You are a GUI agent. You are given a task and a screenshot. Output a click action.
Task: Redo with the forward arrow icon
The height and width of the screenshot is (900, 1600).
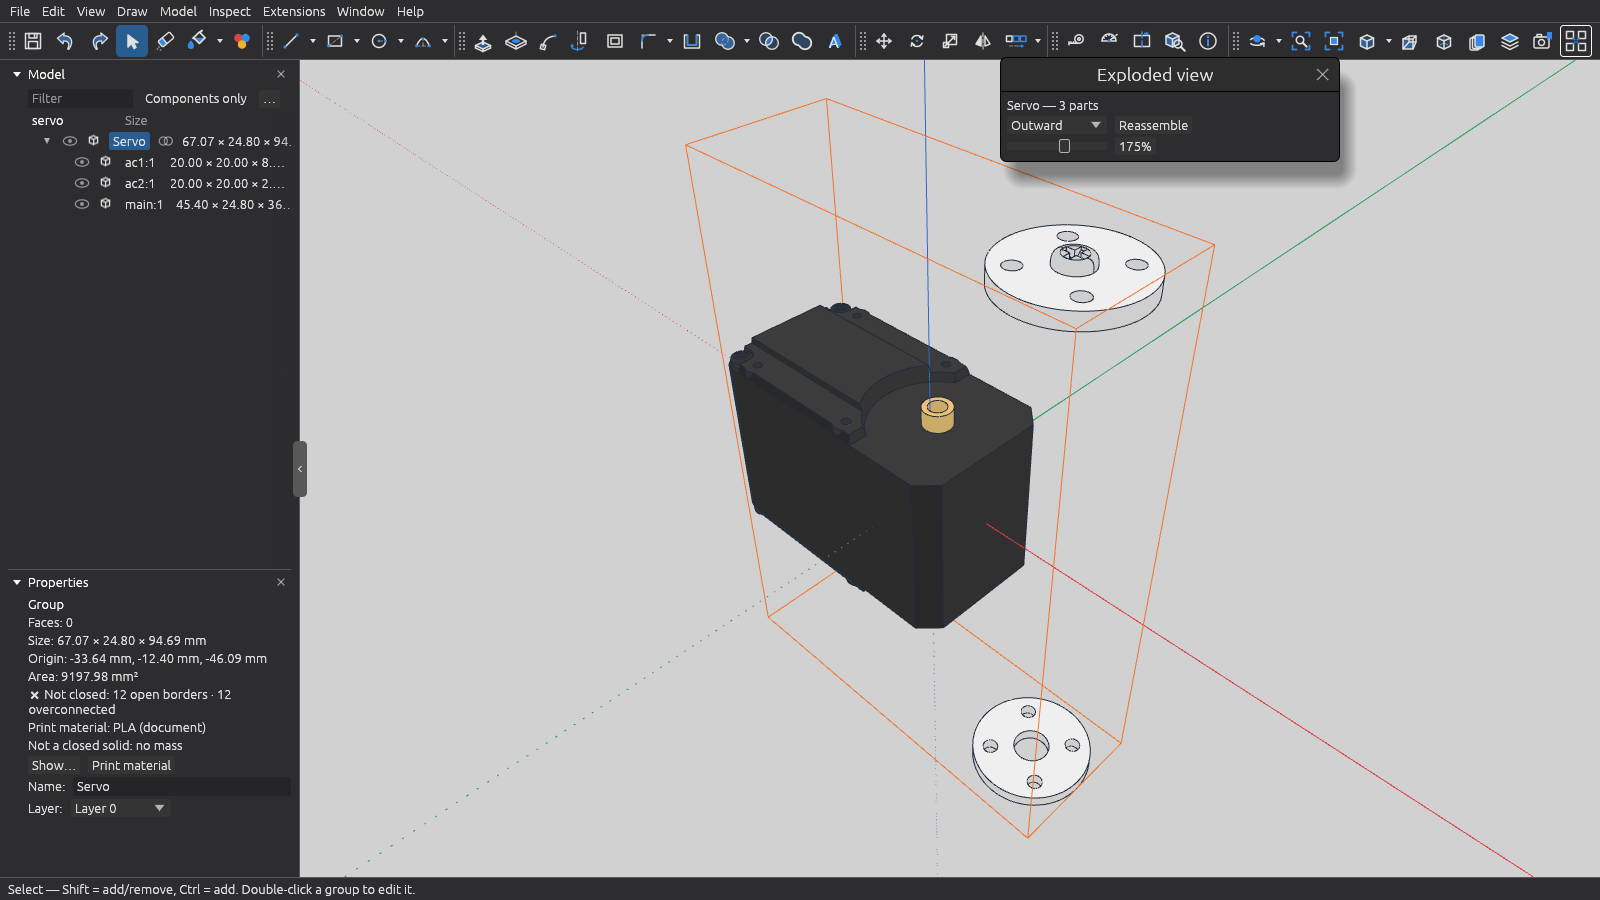pos(99,41)
